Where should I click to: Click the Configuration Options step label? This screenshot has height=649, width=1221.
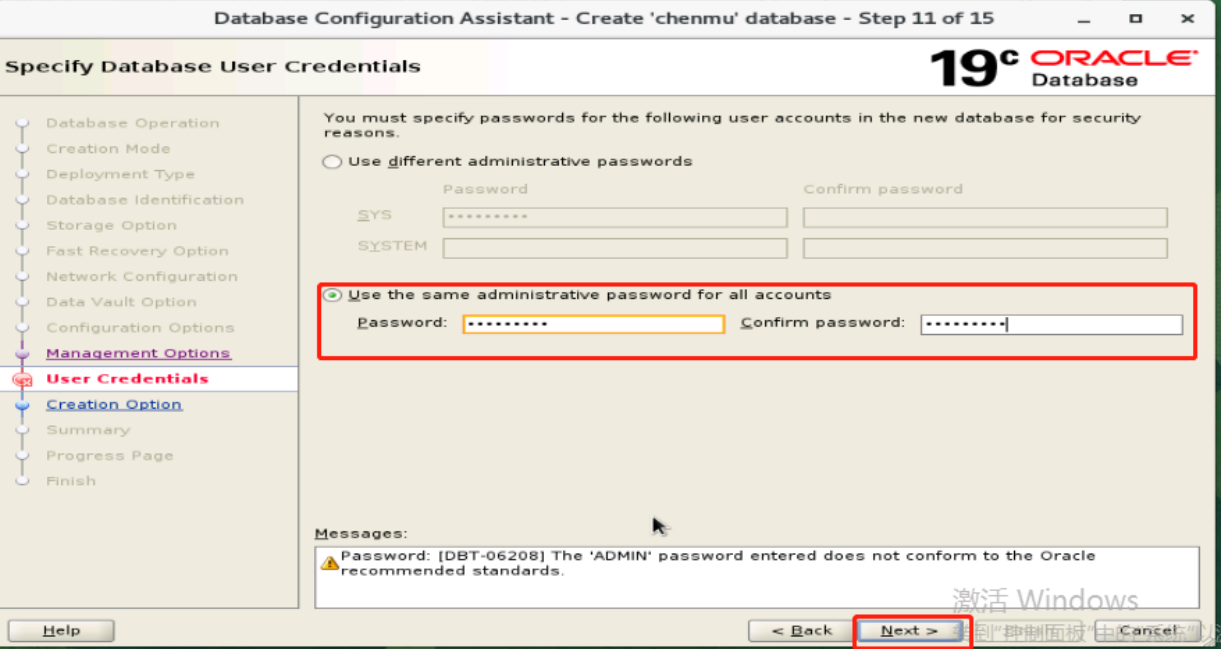click(x=140, y=328)
